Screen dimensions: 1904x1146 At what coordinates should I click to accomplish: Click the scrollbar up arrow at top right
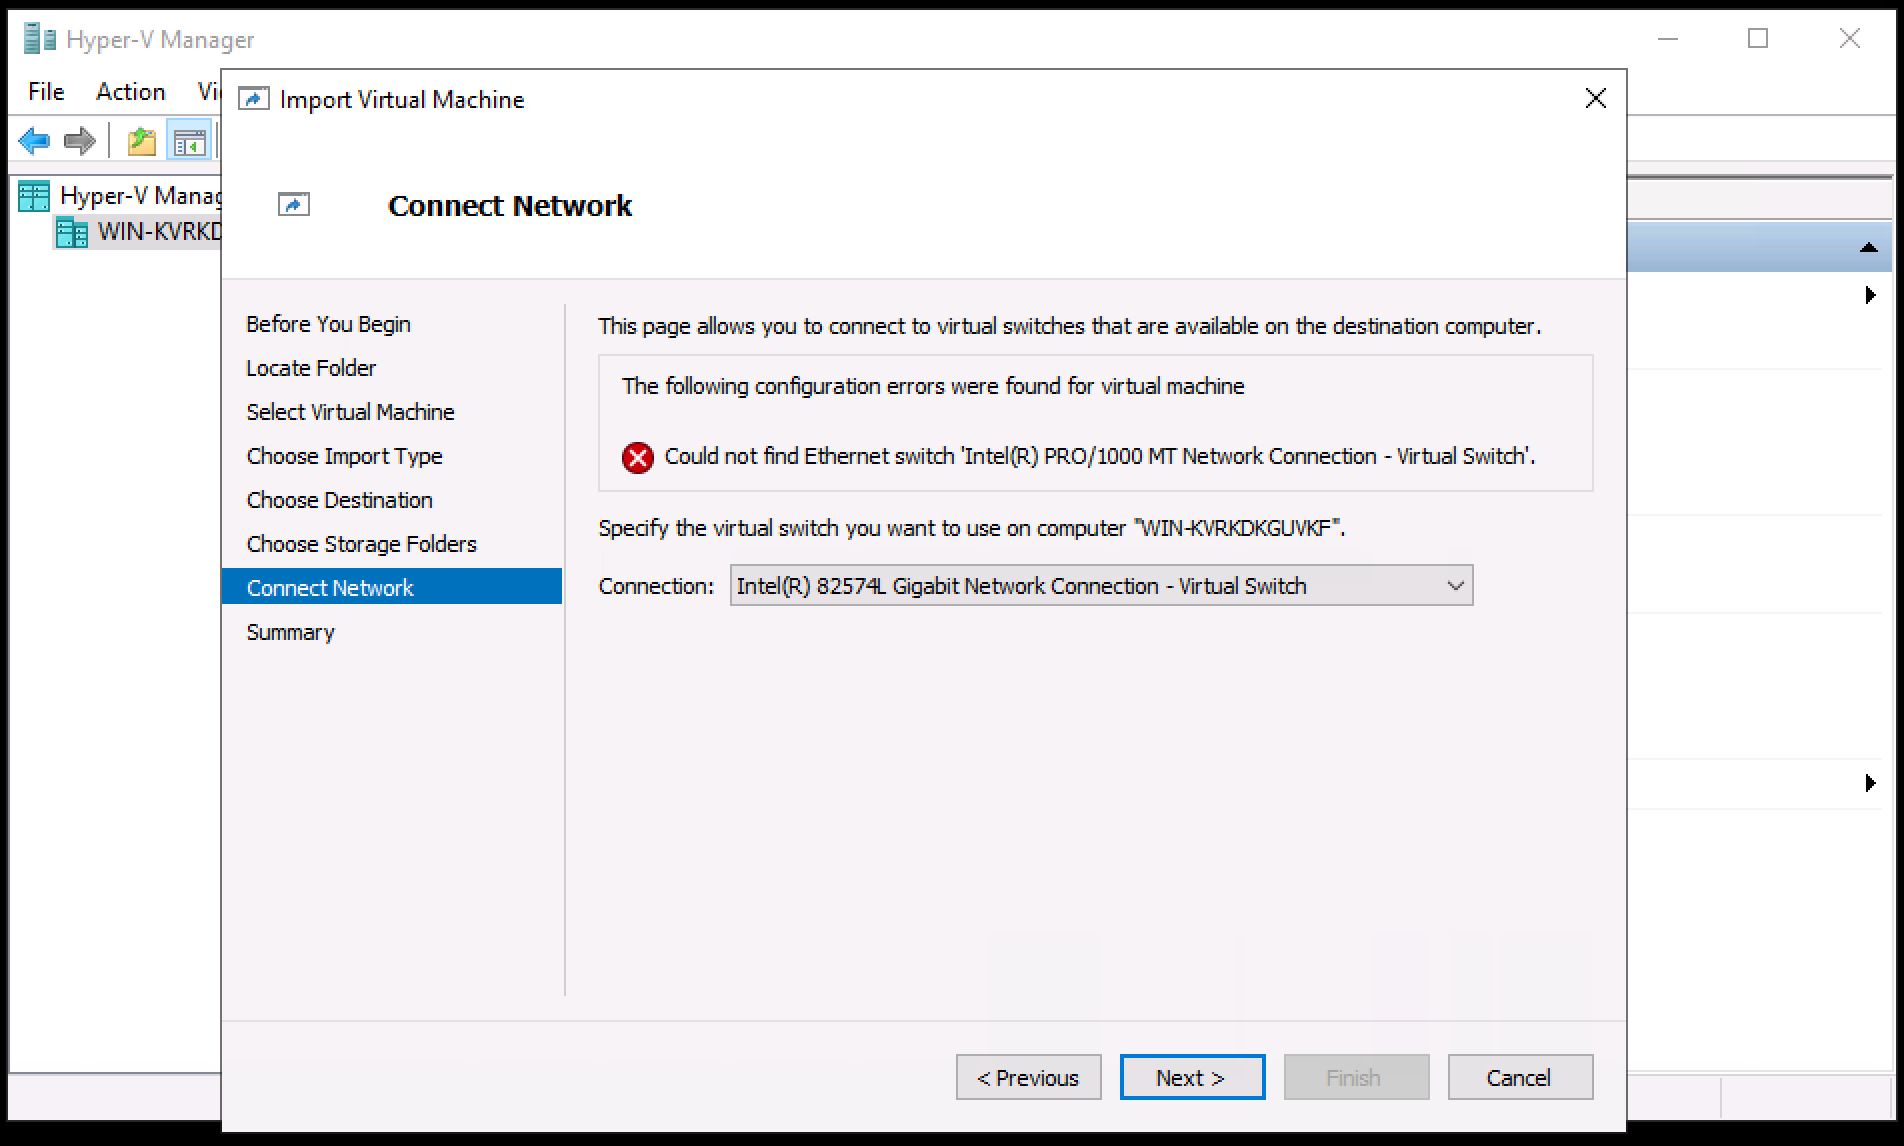[1869, 245]
